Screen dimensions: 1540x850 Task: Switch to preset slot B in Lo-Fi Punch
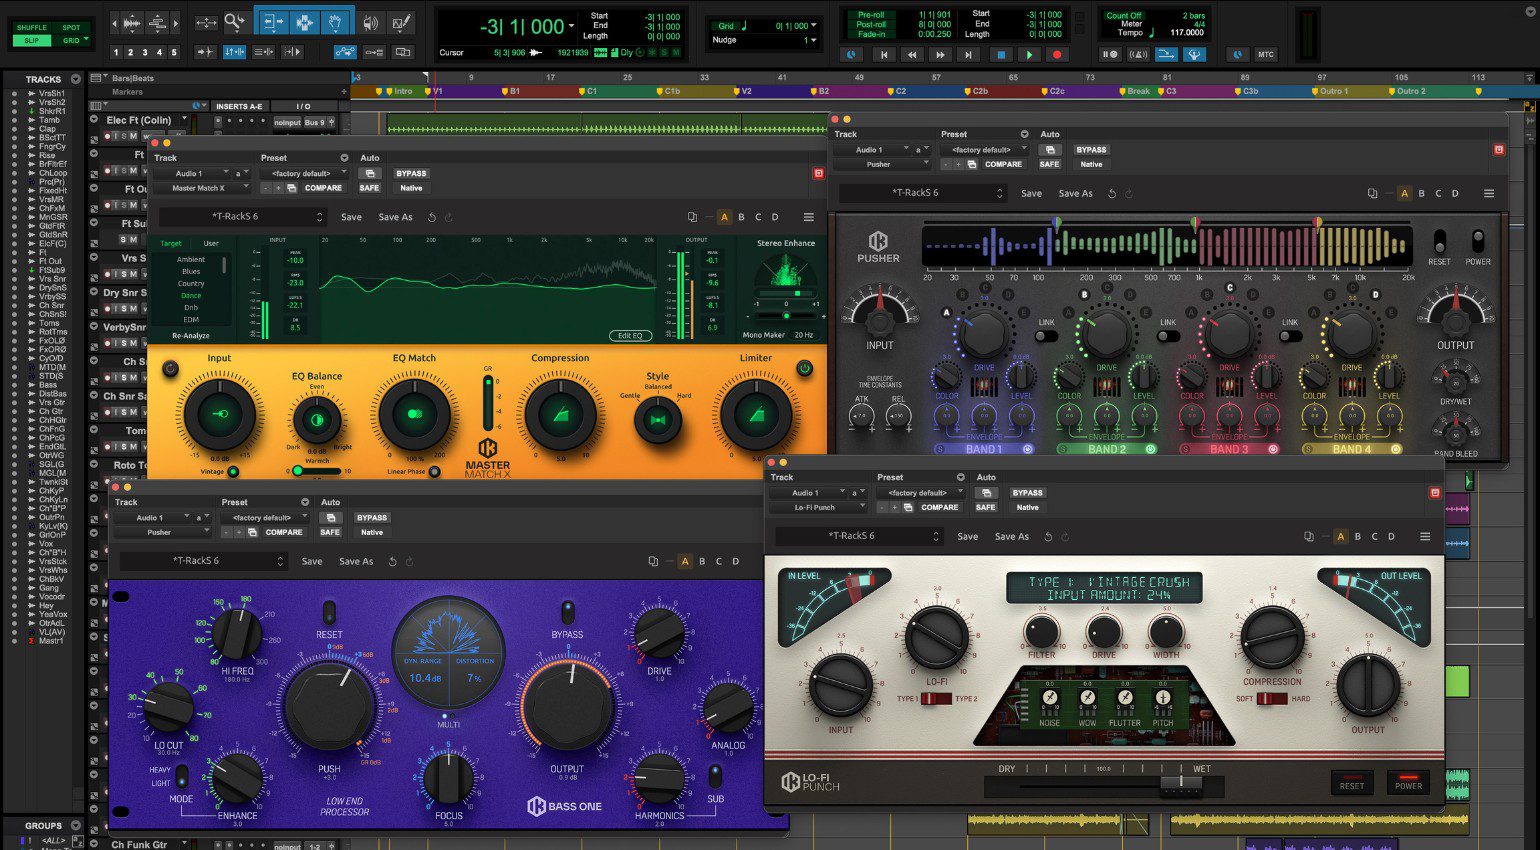click(x=1357, y=536)
